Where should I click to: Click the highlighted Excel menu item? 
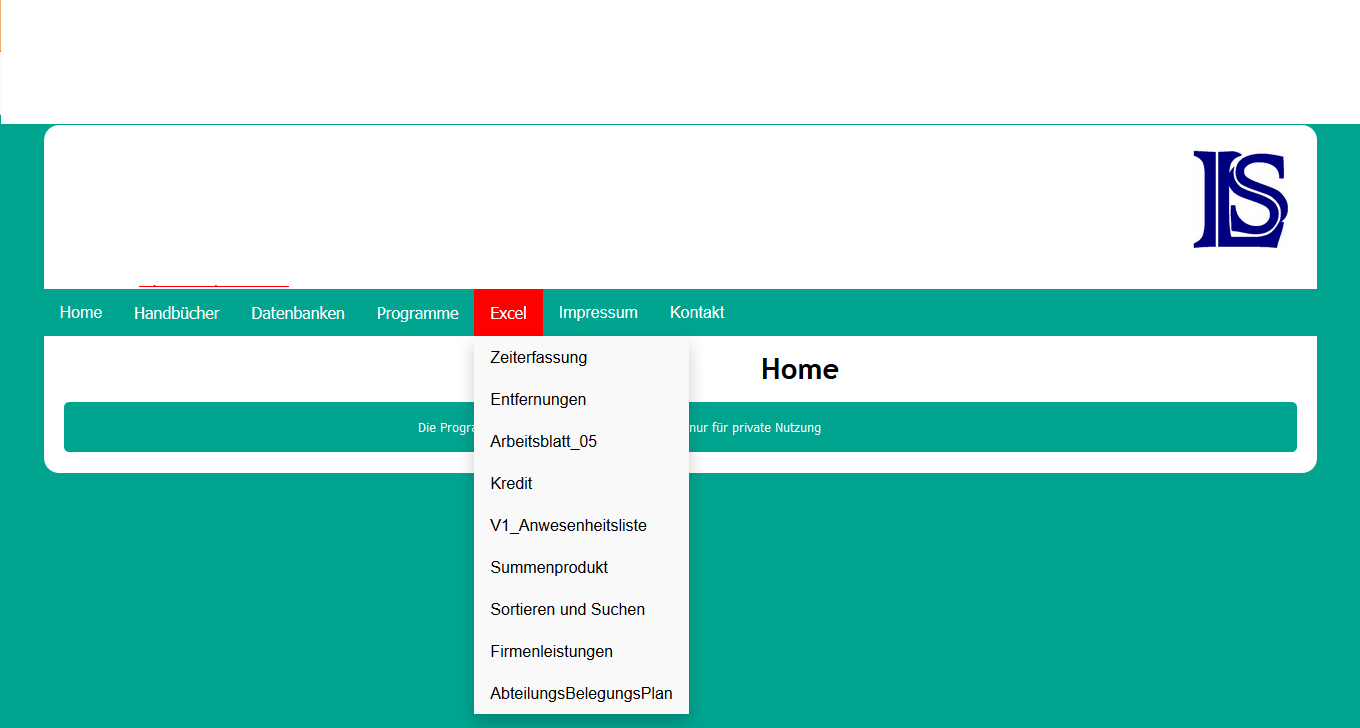(x=508, y=312)
